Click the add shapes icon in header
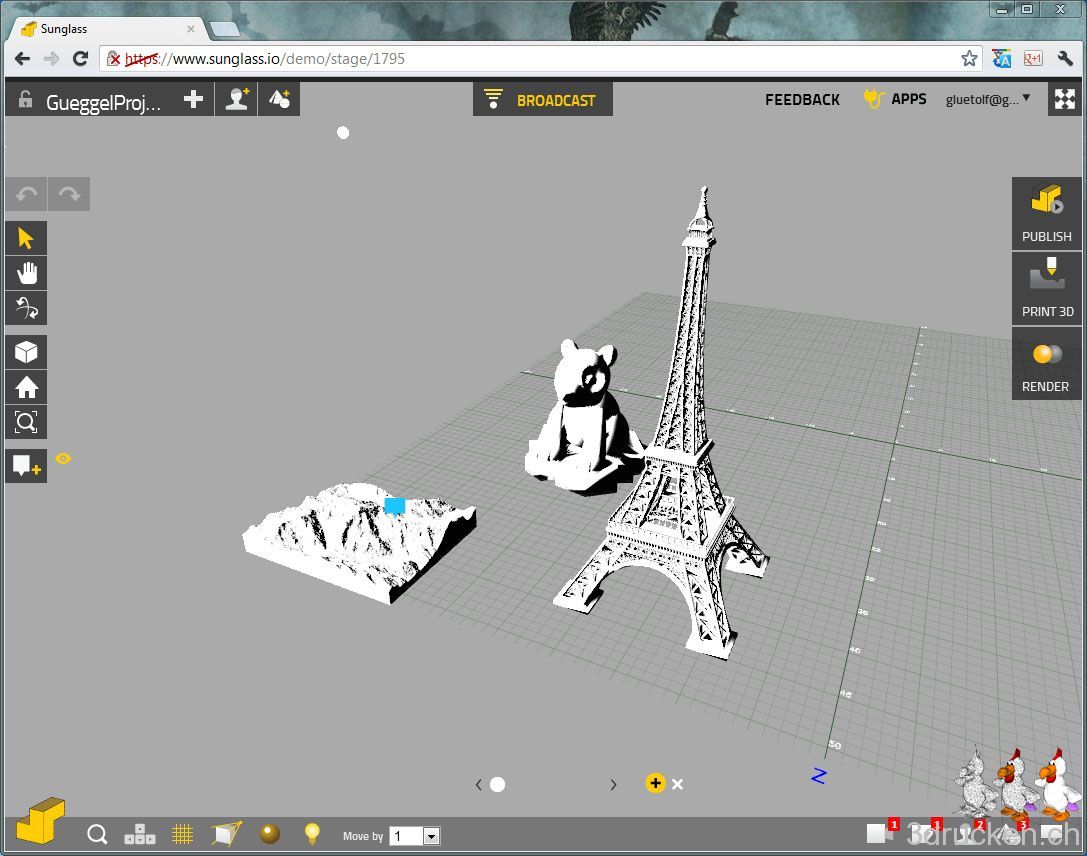This screenshot has height=856, width=1087. (279, 99)
